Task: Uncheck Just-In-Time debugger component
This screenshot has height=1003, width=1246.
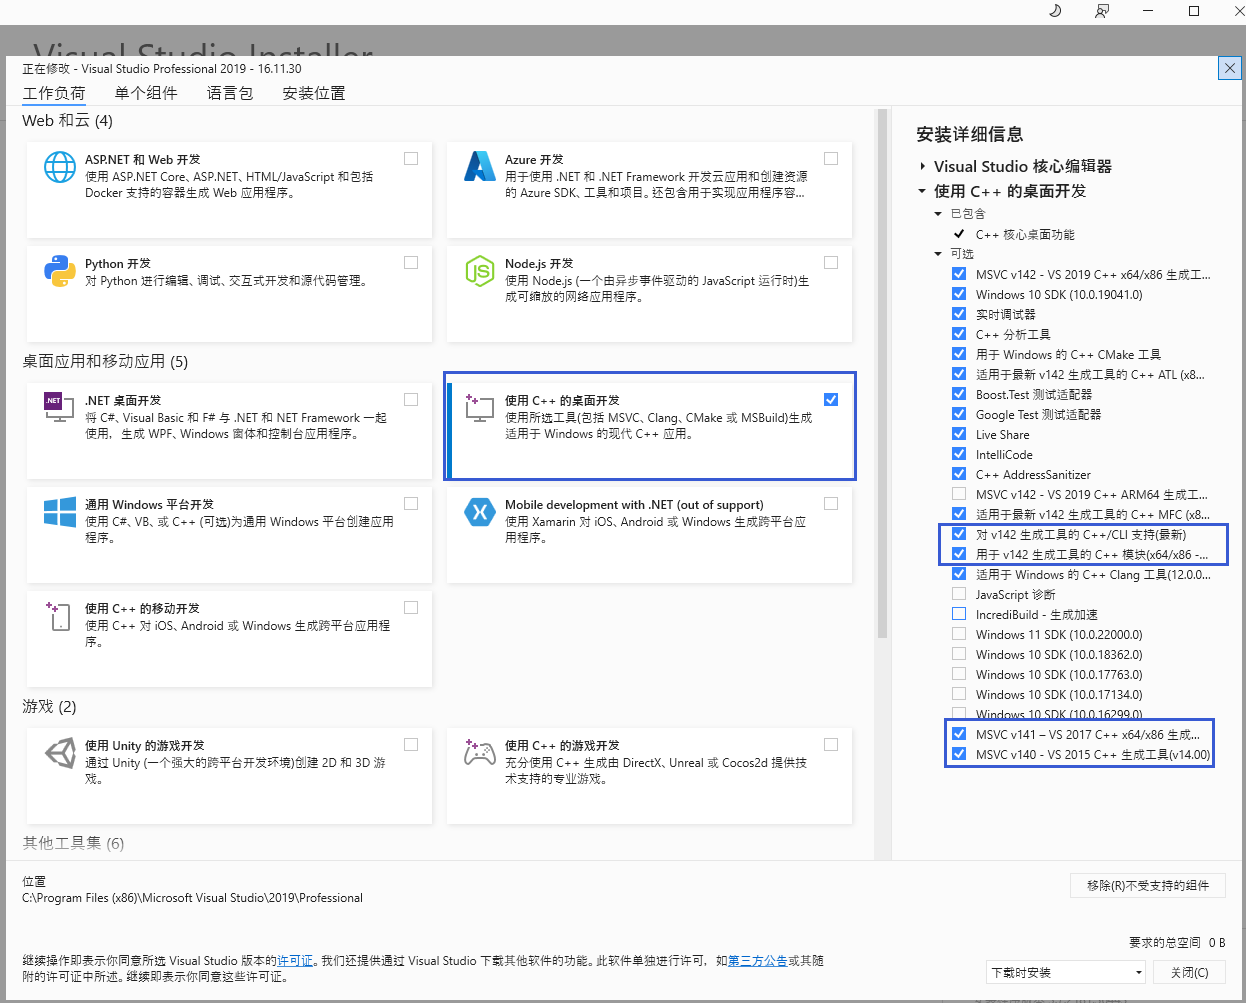Action: tap(959, 314)
